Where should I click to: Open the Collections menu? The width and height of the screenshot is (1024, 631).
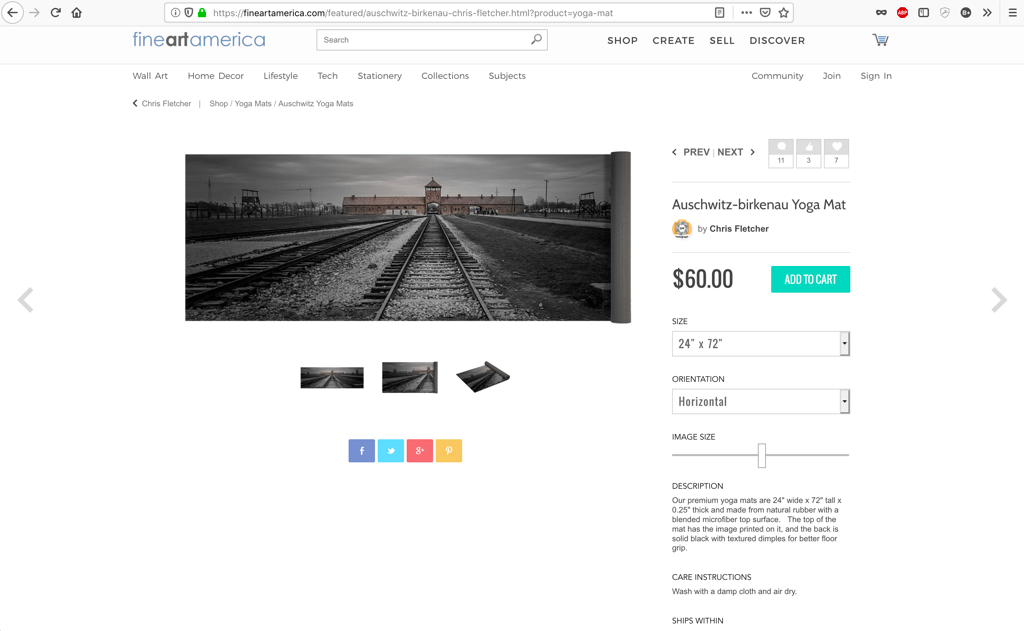(445, 76)
